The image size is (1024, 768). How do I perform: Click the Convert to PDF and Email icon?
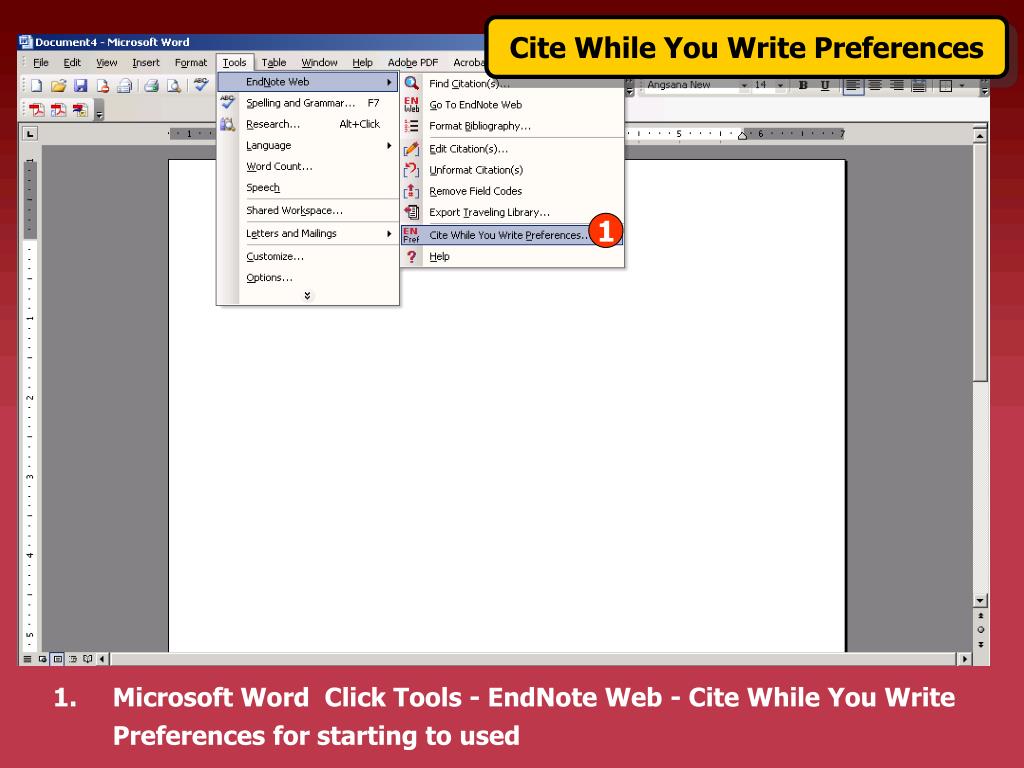coord(59,110)
